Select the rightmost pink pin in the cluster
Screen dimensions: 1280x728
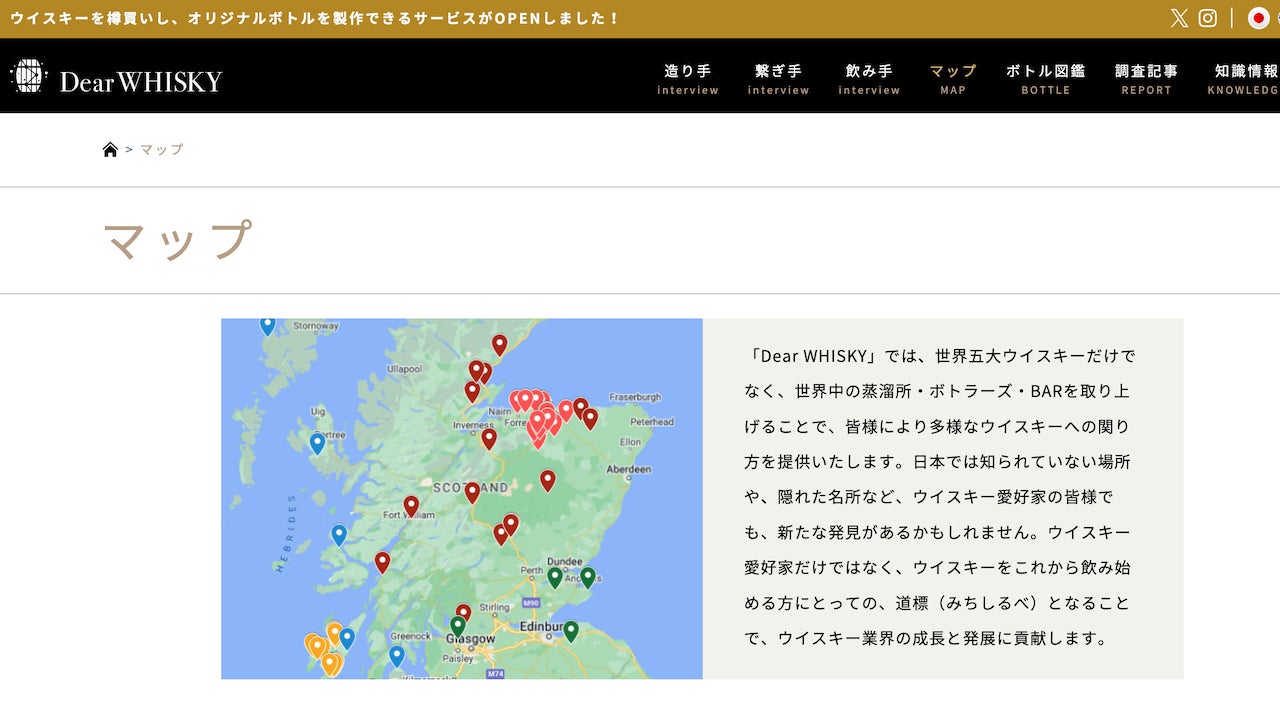click(566, 410)
